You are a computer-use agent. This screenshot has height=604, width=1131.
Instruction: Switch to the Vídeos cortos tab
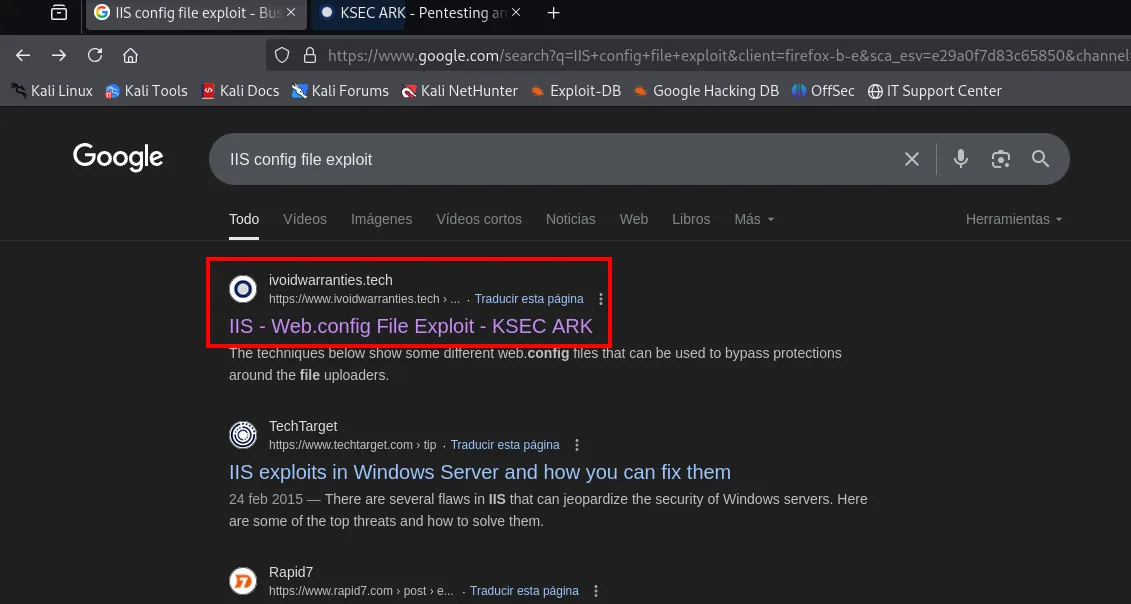pos(479,219)
